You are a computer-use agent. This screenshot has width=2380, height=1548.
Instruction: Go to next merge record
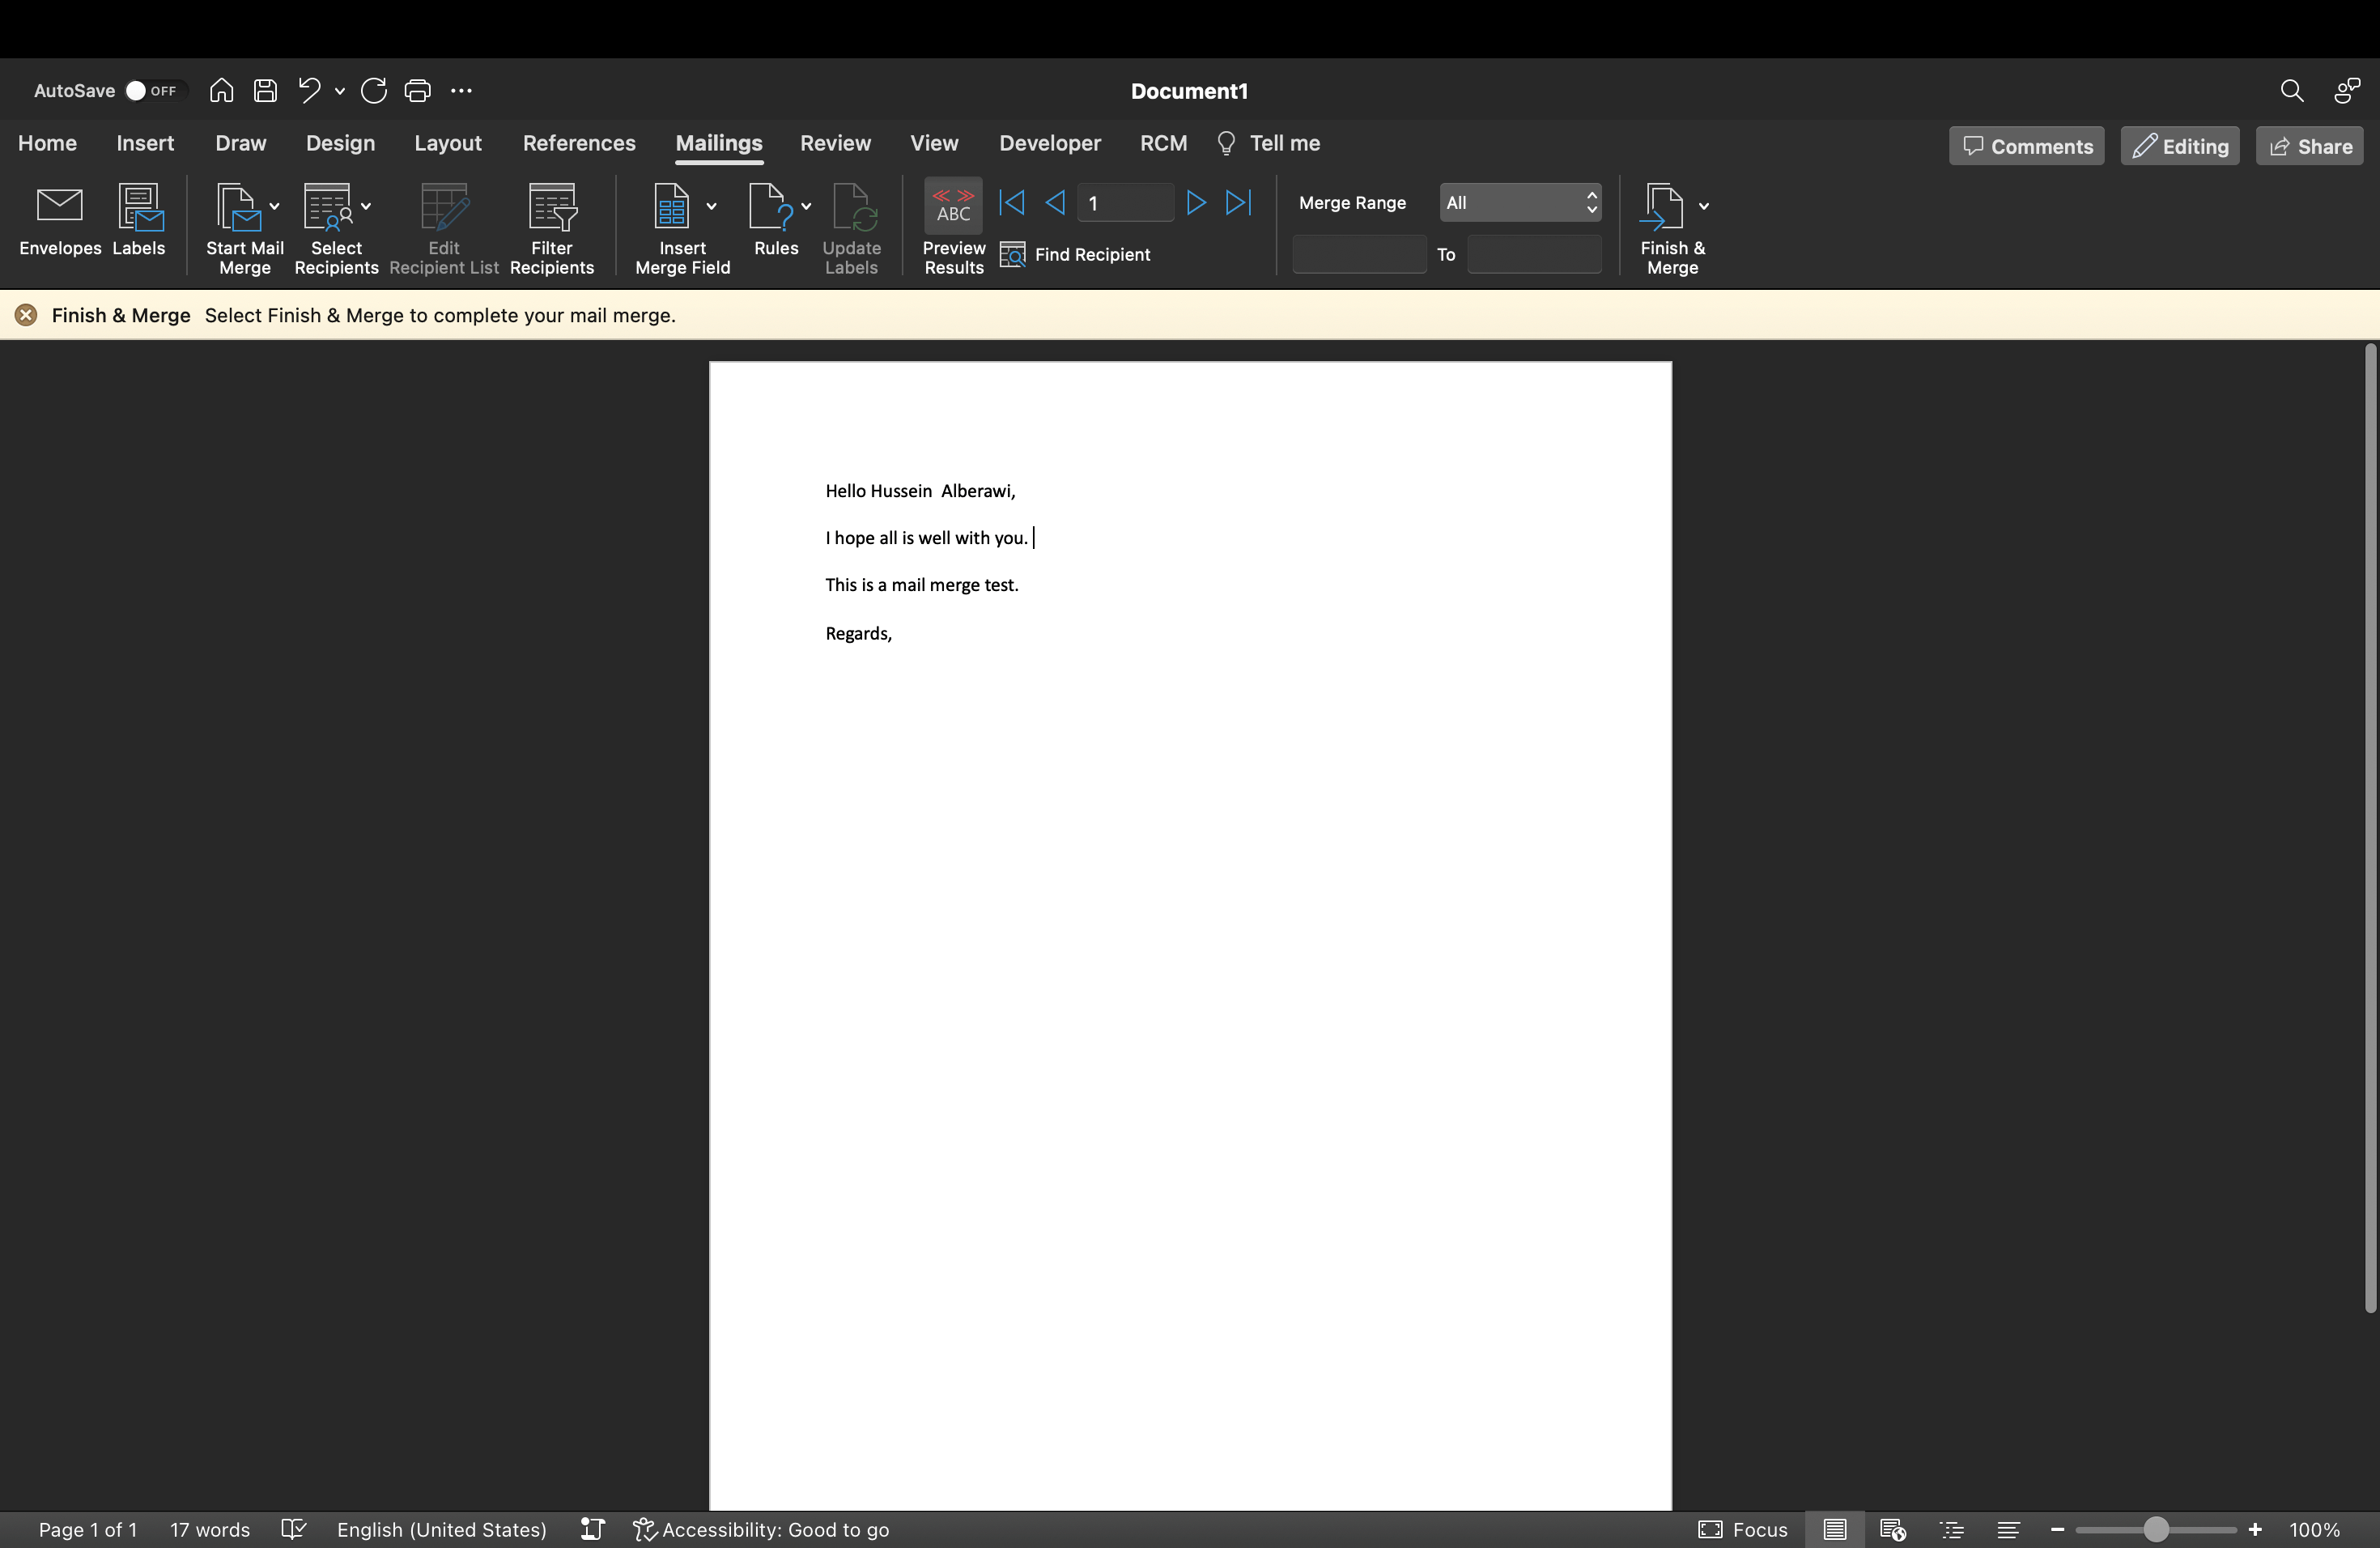1195,203
